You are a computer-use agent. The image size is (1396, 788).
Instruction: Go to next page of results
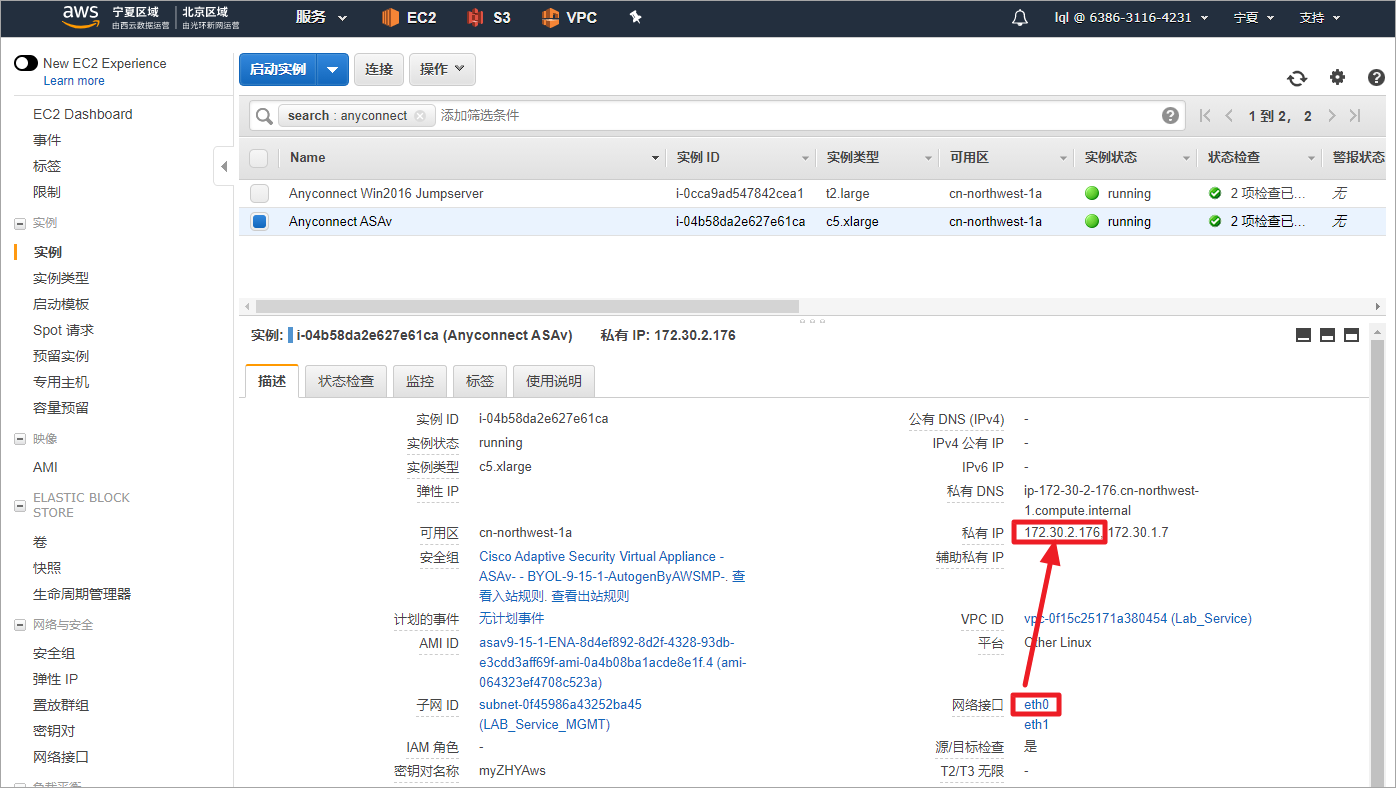(1331, 116)
